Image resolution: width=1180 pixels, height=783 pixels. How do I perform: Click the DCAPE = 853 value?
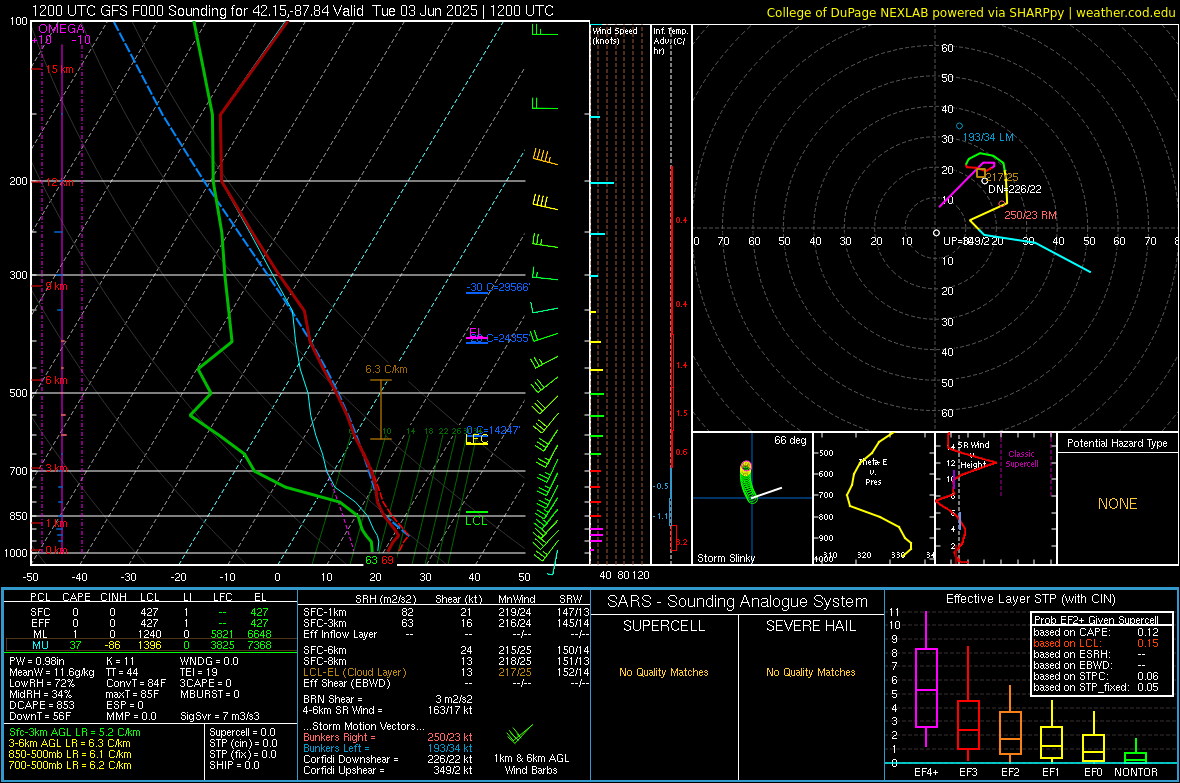click(x=41, y=705)
